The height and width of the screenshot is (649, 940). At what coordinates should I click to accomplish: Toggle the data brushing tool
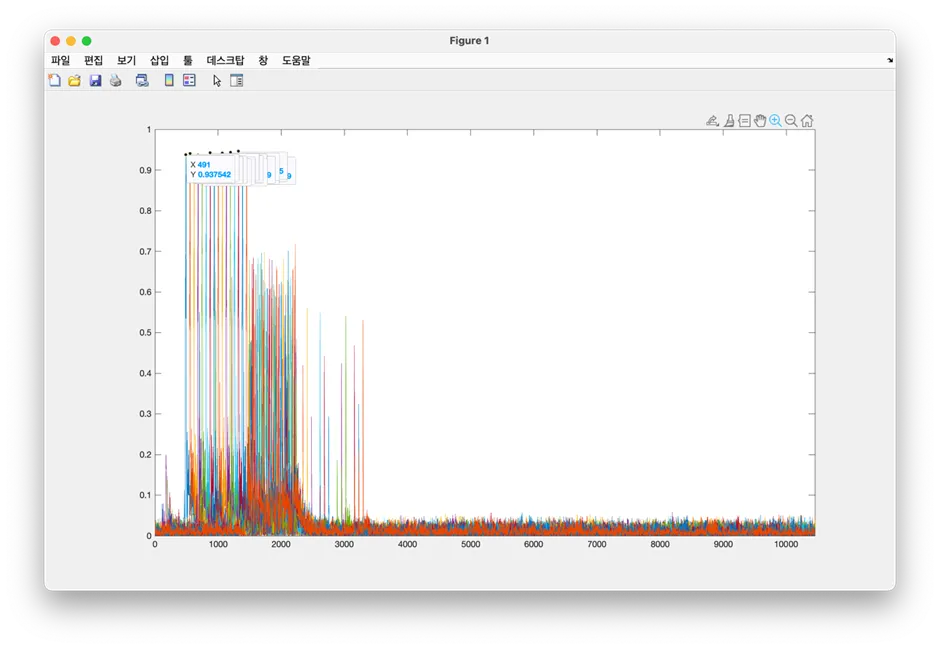[729, 121]
